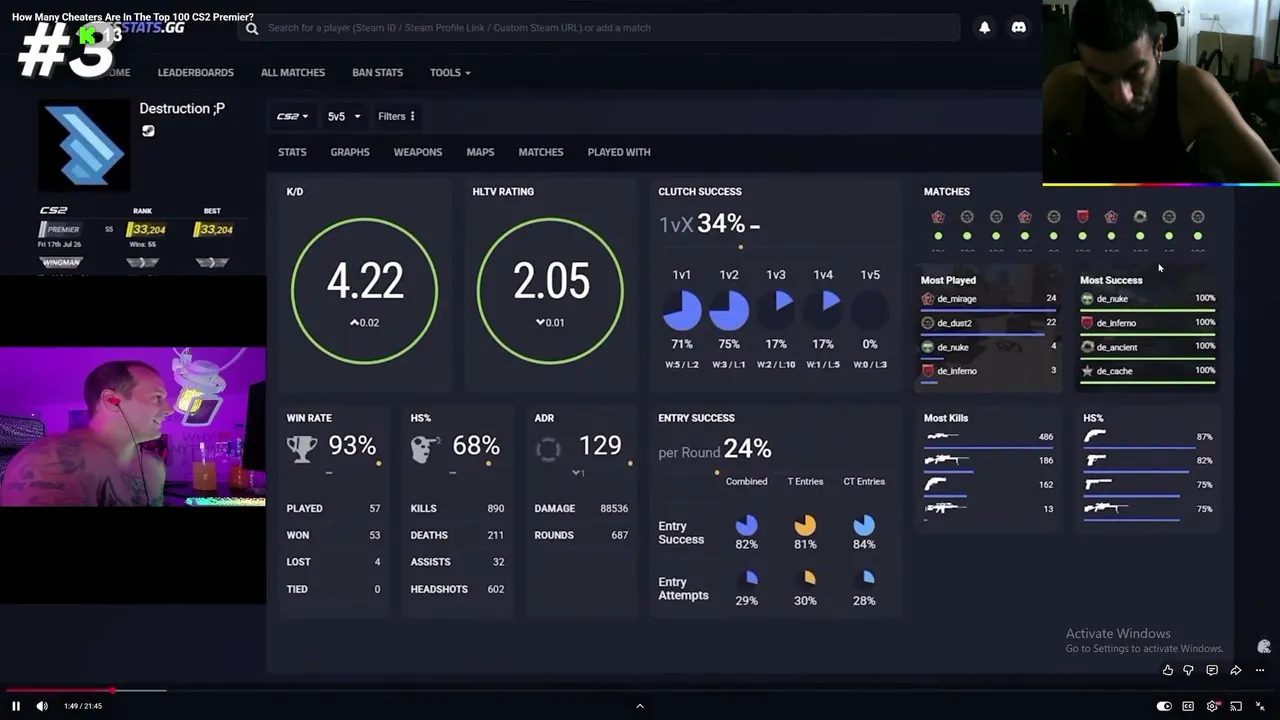
Task: Toggle closed captions
Action: click(x=1188, y=706)
